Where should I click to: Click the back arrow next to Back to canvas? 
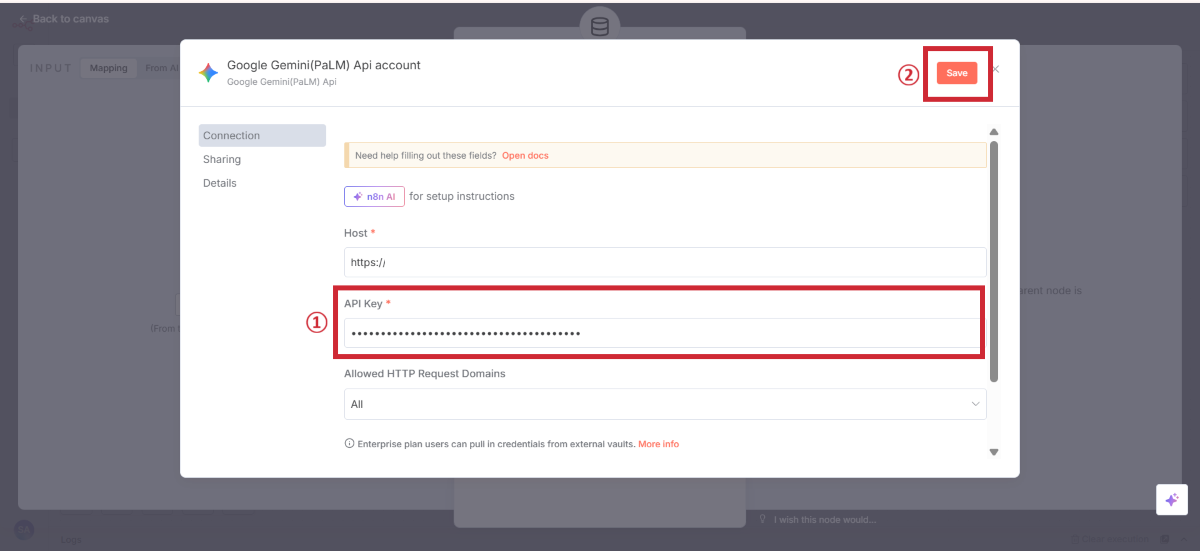23,19
